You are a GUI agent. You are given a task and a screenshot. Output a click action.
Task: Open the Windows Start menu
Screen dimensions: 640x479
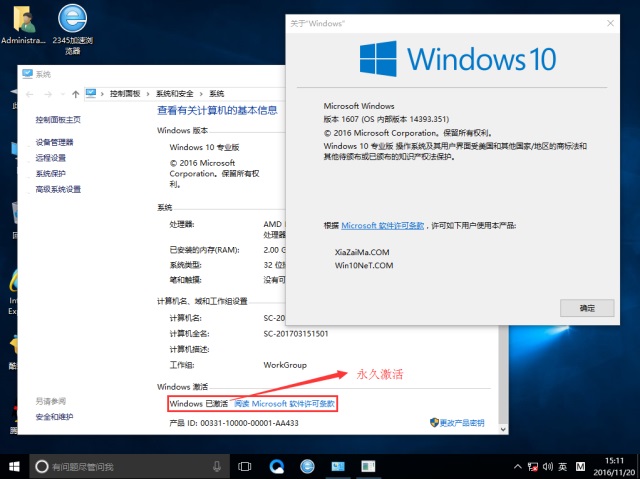click(x=15, y=466)
